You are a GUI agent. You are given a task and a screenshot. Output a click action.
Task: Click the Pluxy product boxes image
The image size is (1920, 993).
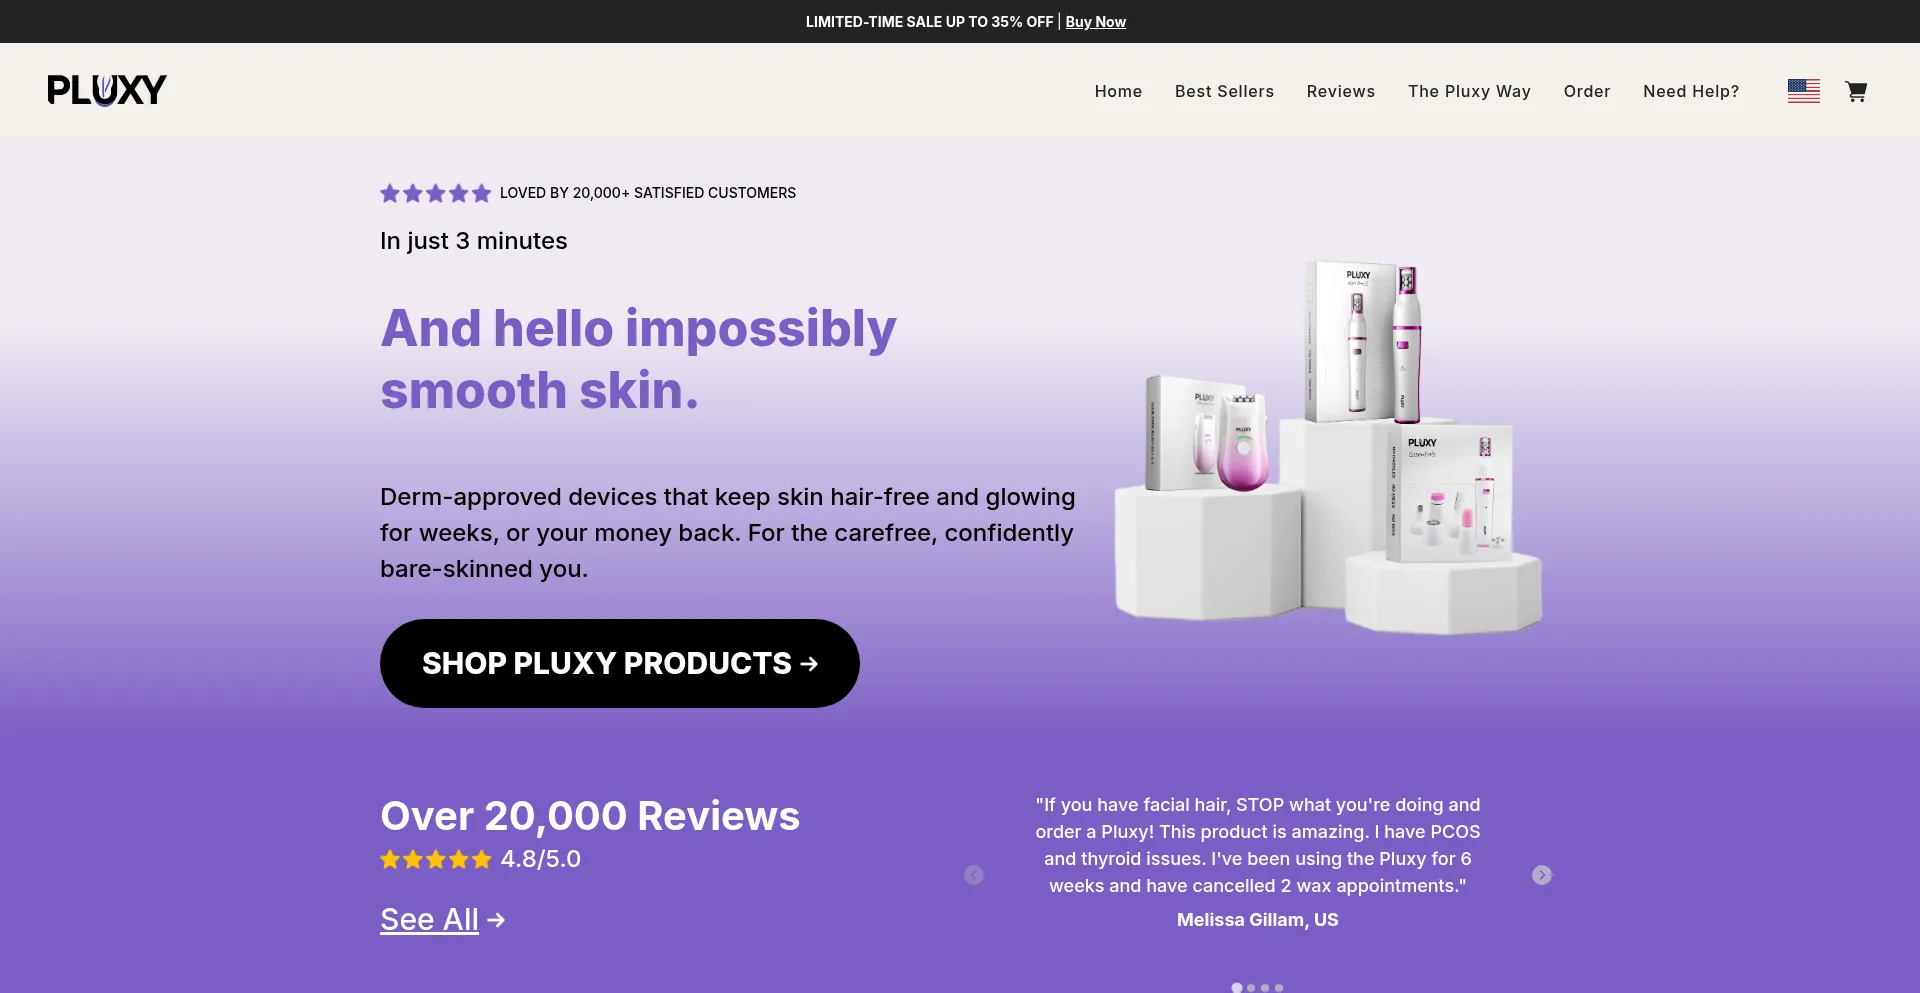tap(1328, 447)
